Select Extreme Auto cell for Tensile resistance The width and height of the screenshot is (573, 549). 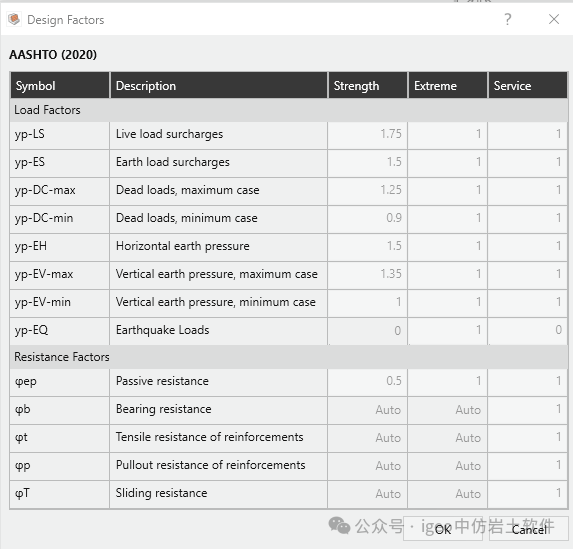tap(448, 437)
